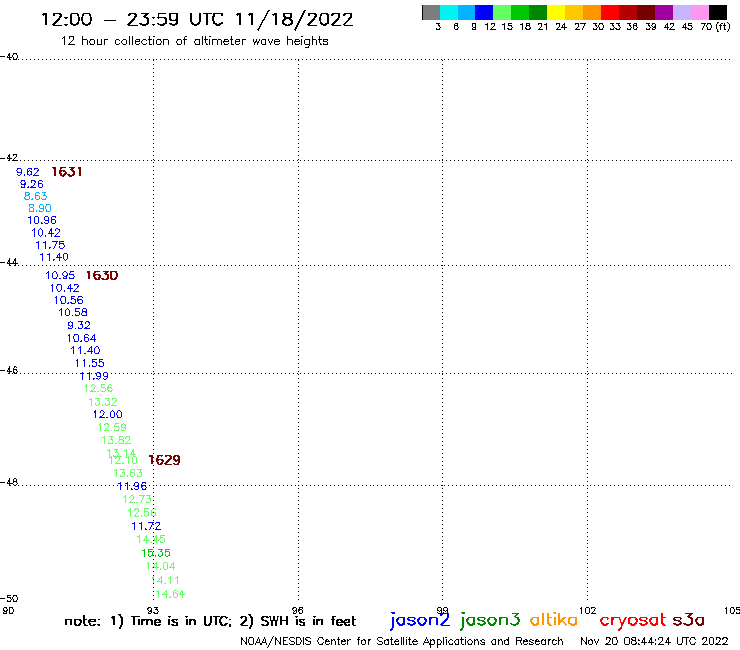Viewport: 740px width, 650px height.
Task: Click the orange swatch in the legend
Action: (x=592, y=12)
